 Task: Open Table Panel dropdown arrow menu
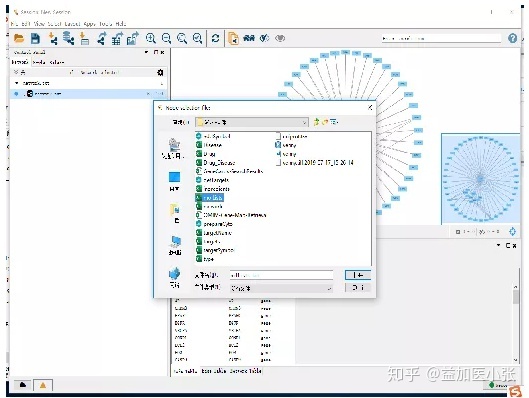499,245
